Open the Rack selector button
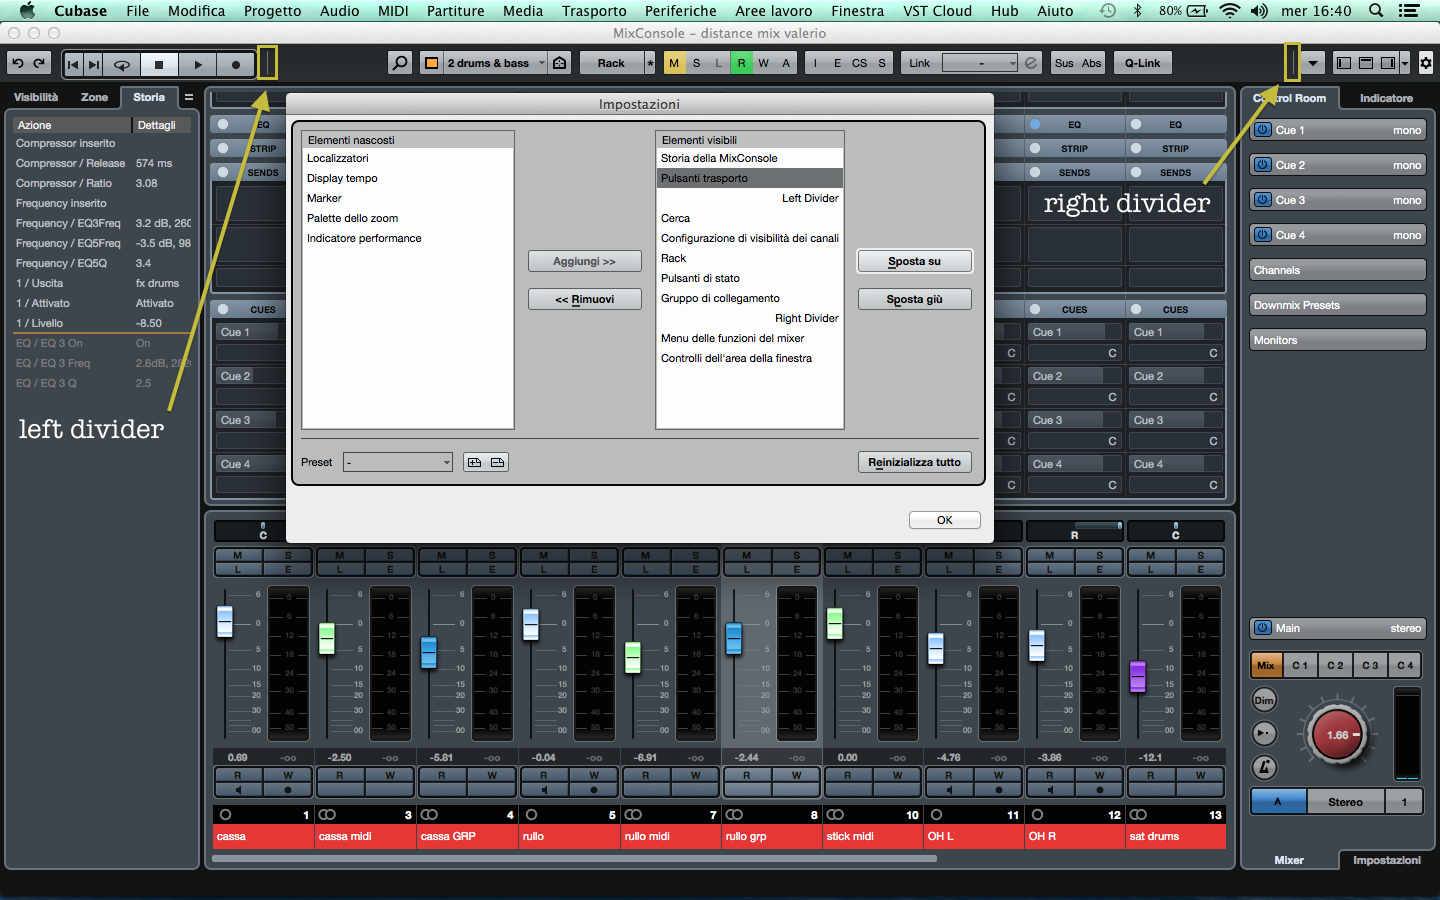The height and width of the screenshot is (900, 1440). coord(611,63)
